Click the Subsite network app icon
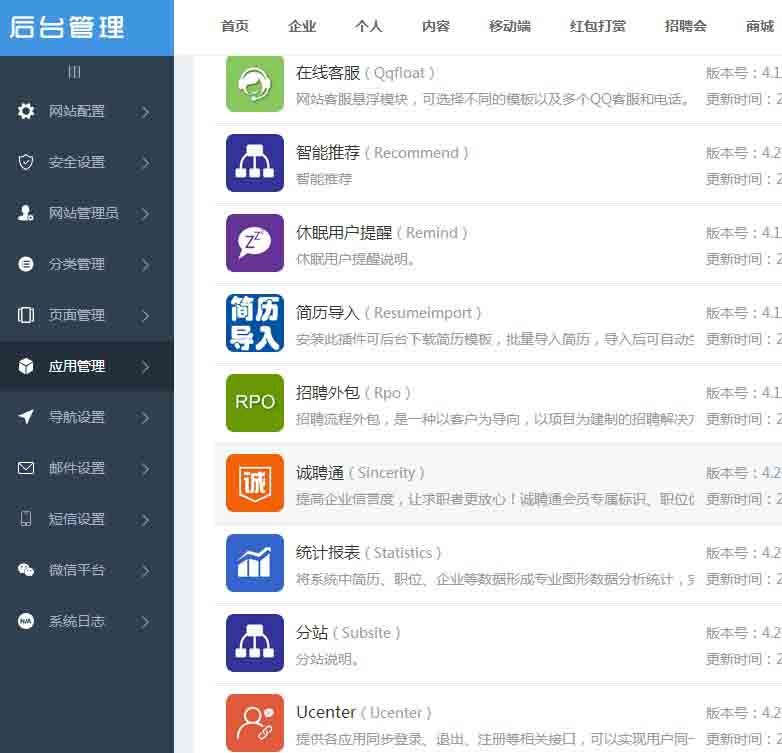Viewport: 782px width, 753px height. [255, 643]
